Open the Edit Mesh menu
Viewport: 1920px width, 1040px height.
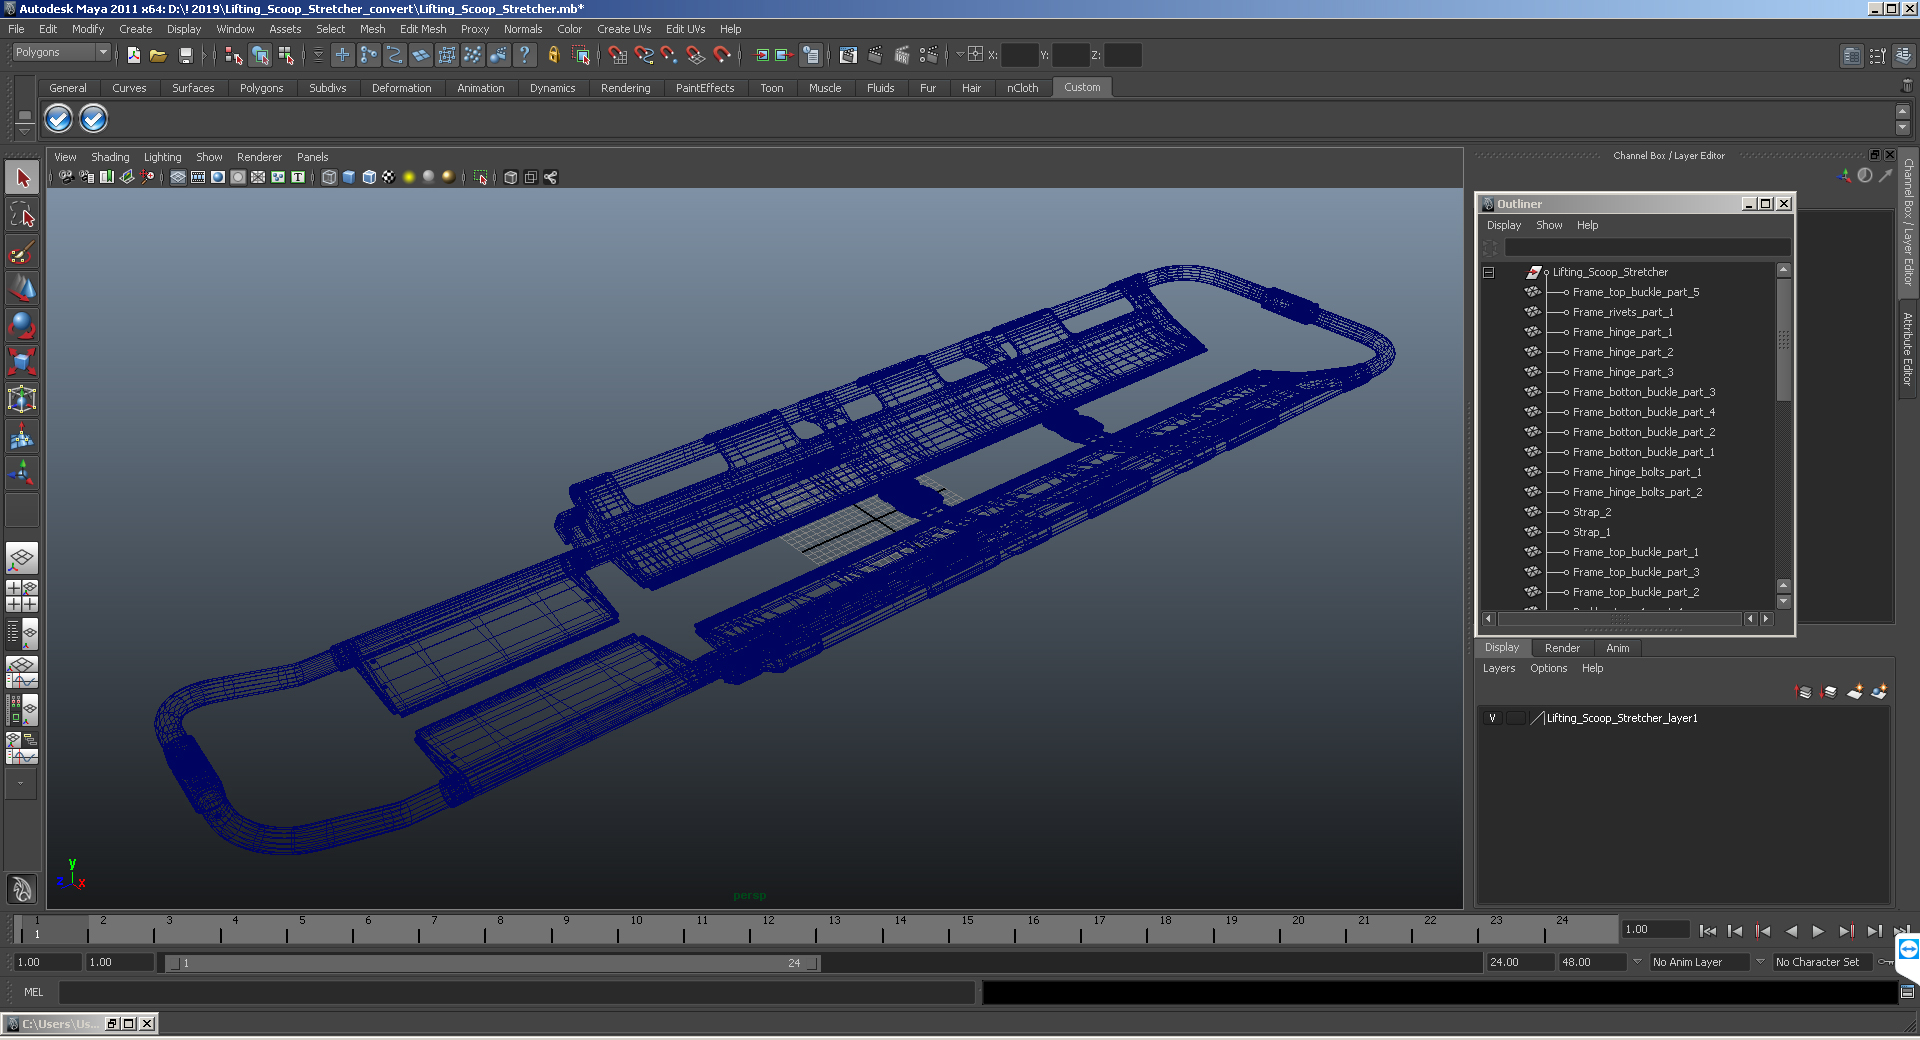coord(423,29)
